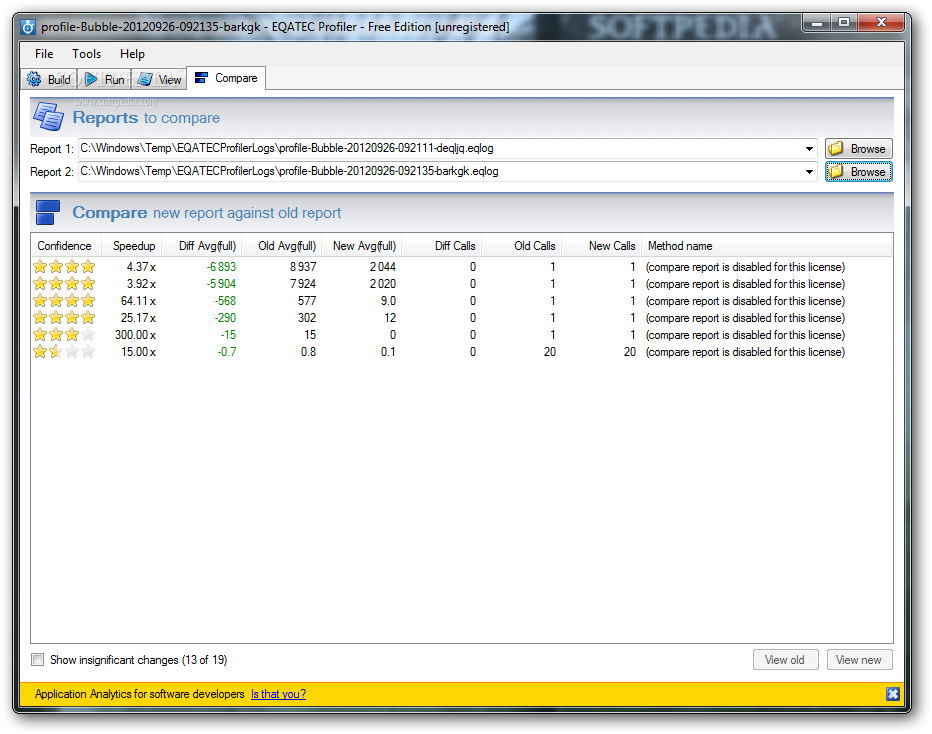
Task: Switch to the View tab
Action: pos(160,79)
